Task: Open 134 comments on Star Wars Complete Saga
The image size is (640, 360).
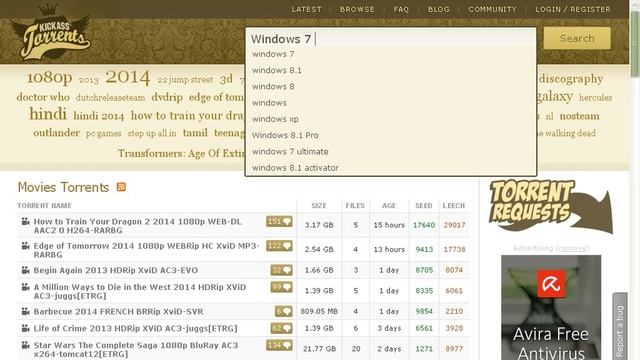Action: [279, 345]
